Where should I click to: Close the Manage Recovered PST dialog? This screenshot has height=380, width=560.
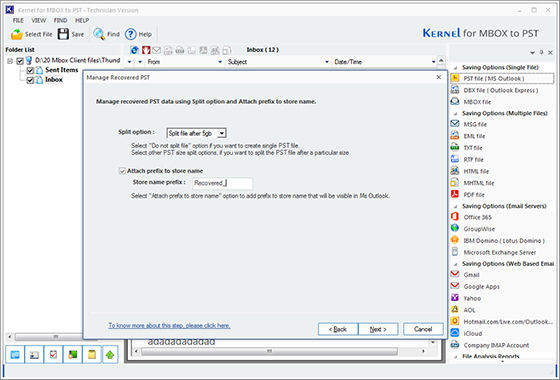439,77
